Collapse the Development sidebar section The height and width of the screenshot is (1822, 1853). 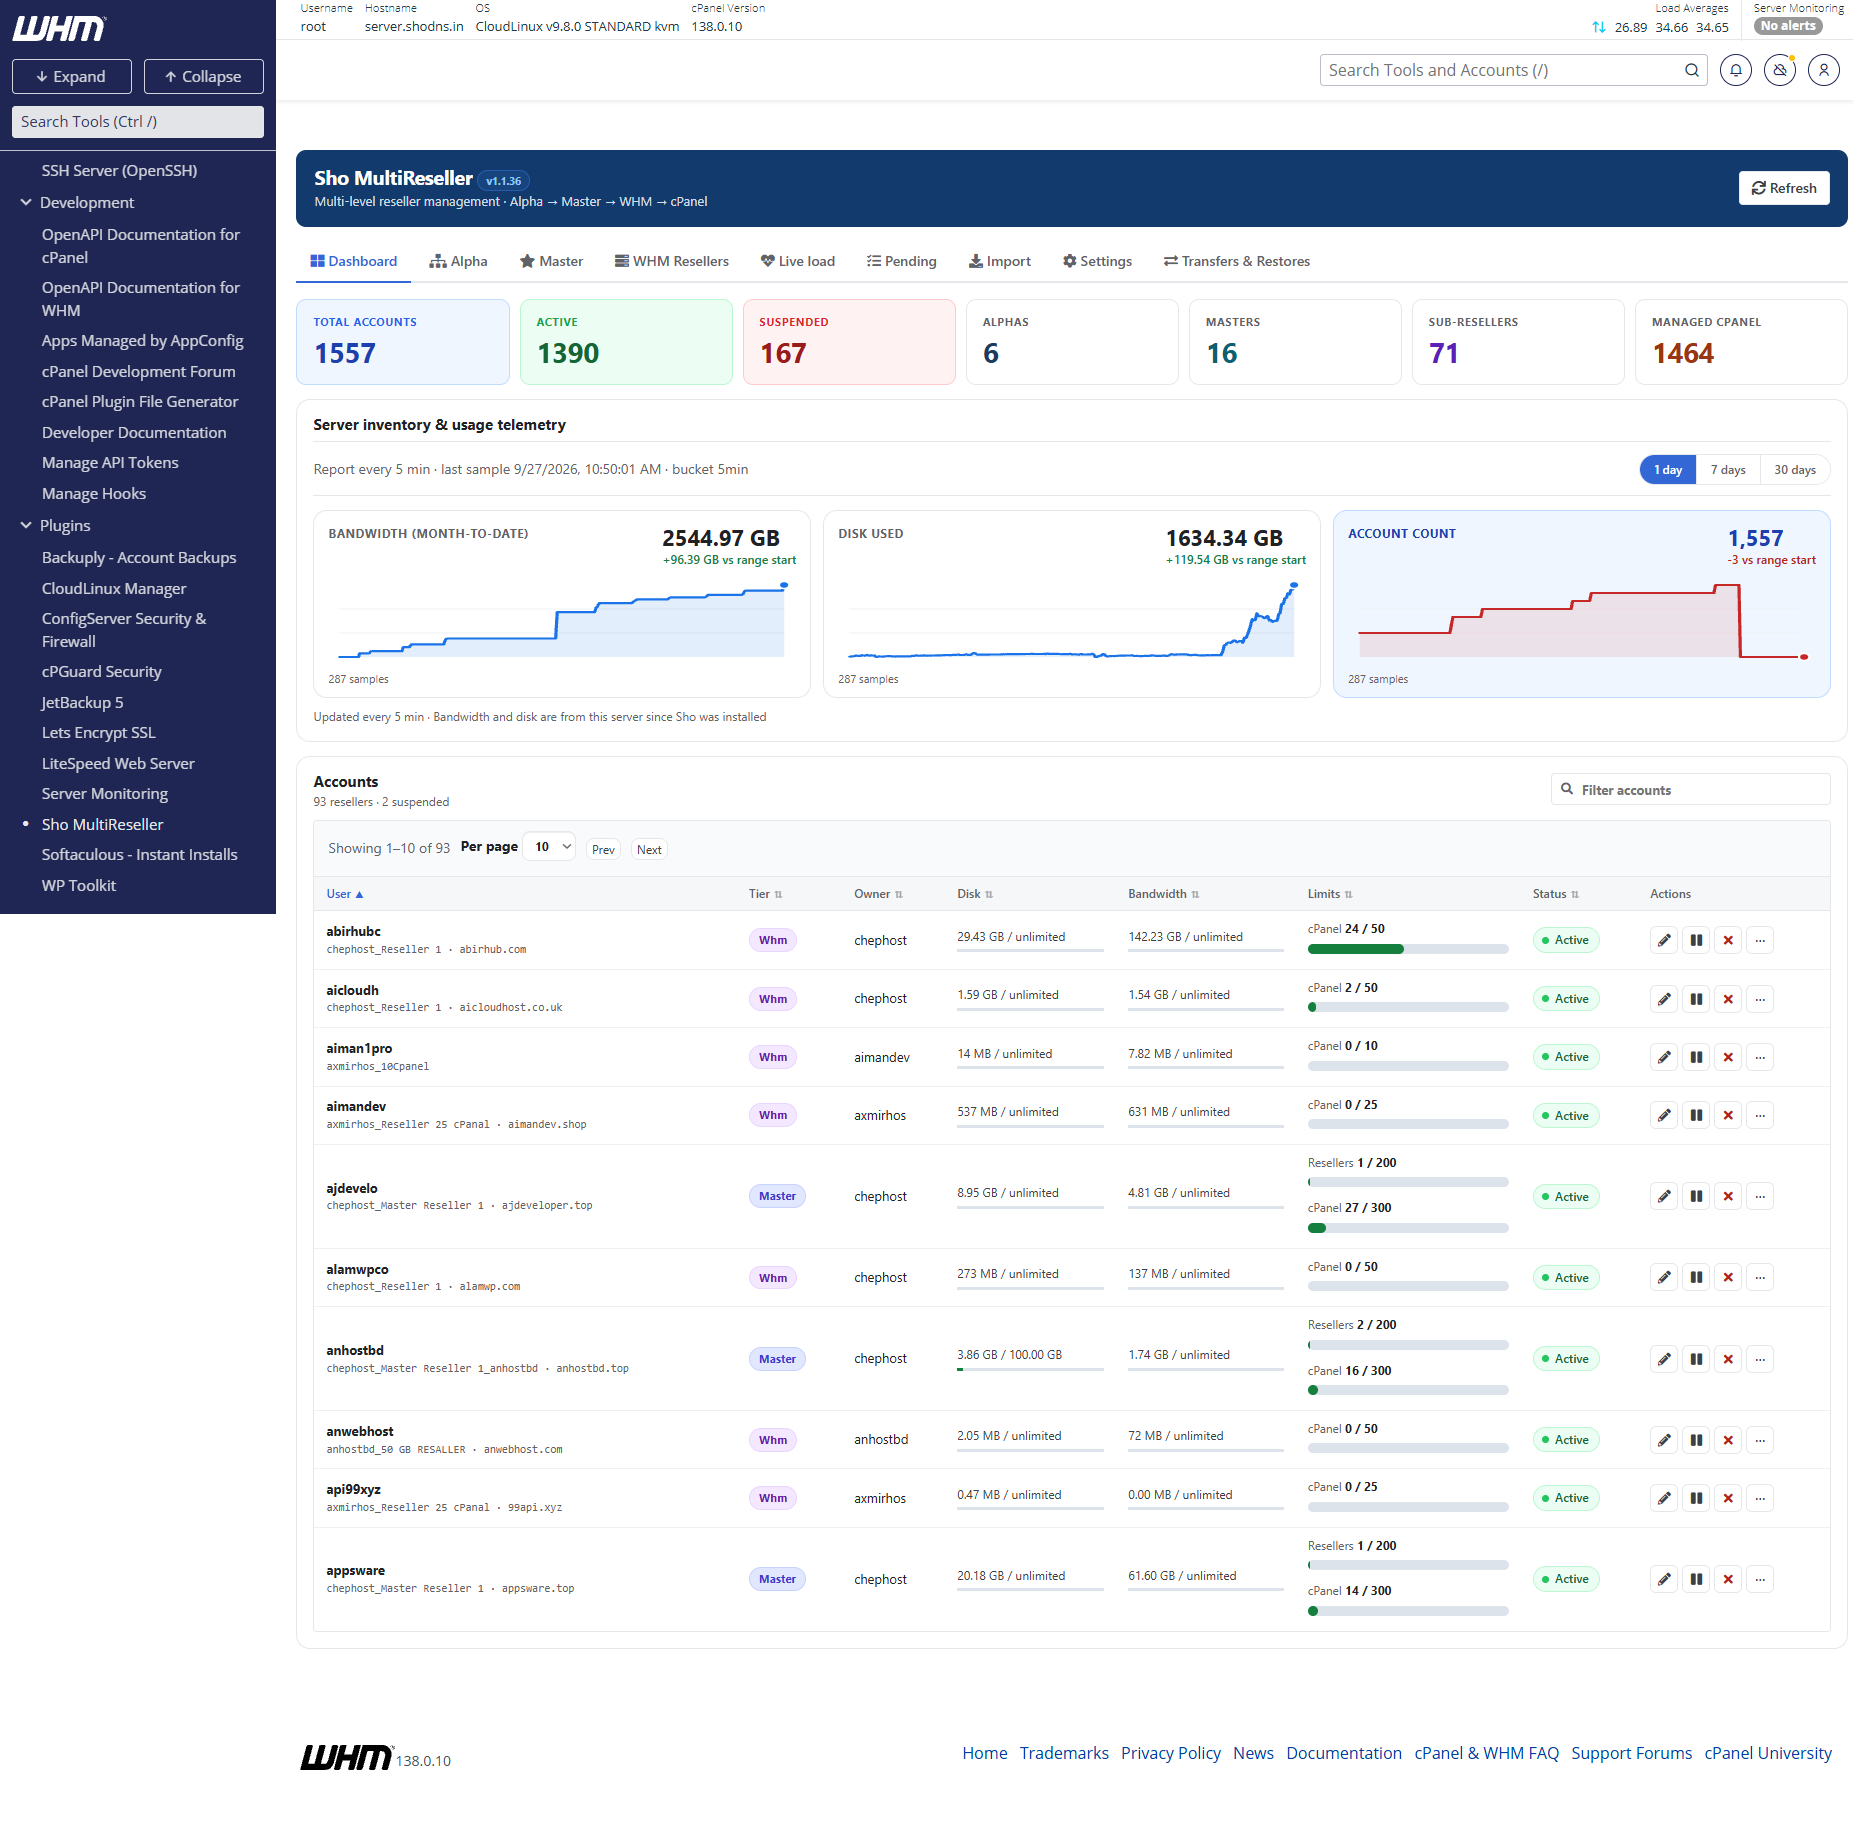click(x=26, y=202)
